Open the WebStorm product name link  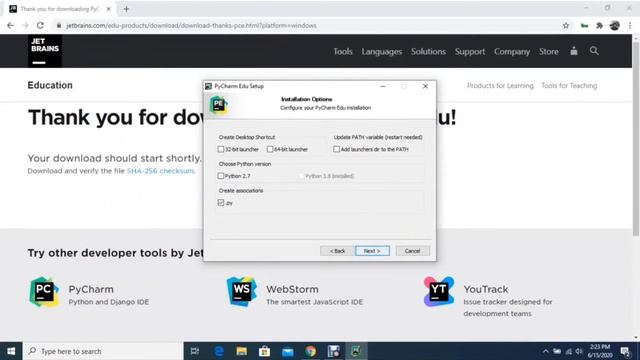pos(292,289)
